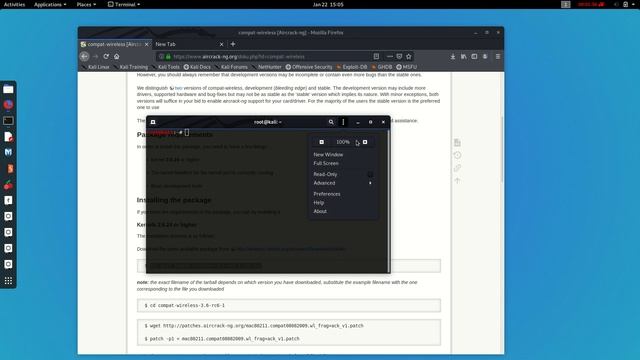Choose New Window in terminal menu
This screenshot has width=640, height=360.
pyautogui.click(x=328, y=155)
